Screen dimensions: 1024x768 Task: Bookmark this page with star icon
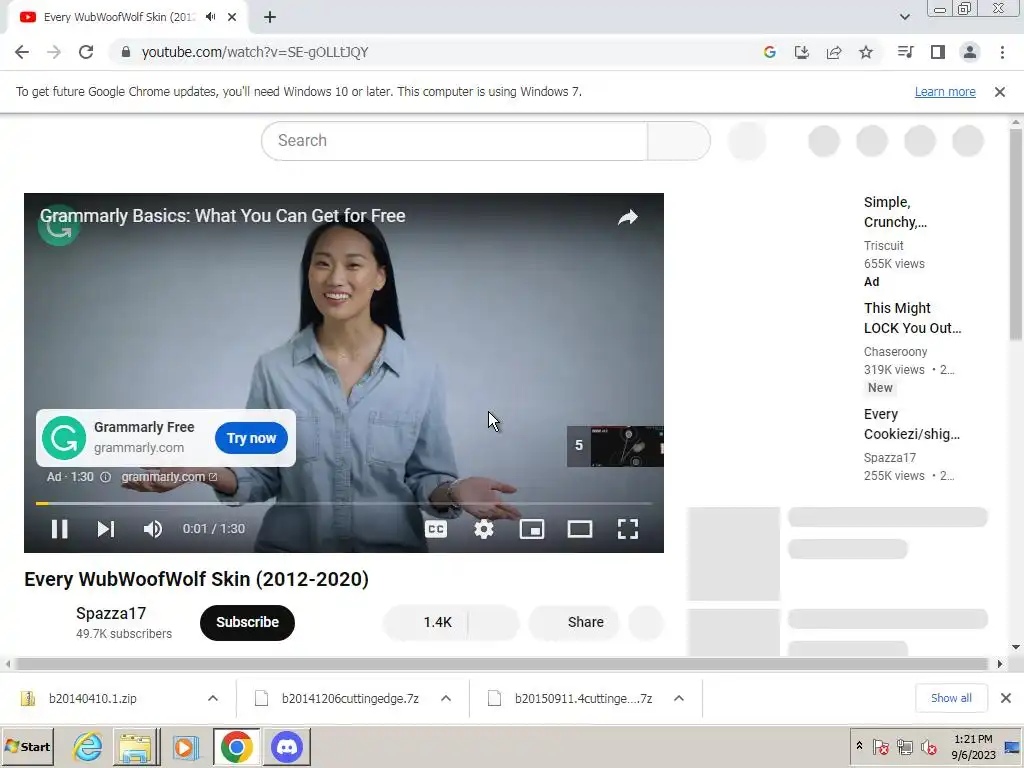[866, 52]
